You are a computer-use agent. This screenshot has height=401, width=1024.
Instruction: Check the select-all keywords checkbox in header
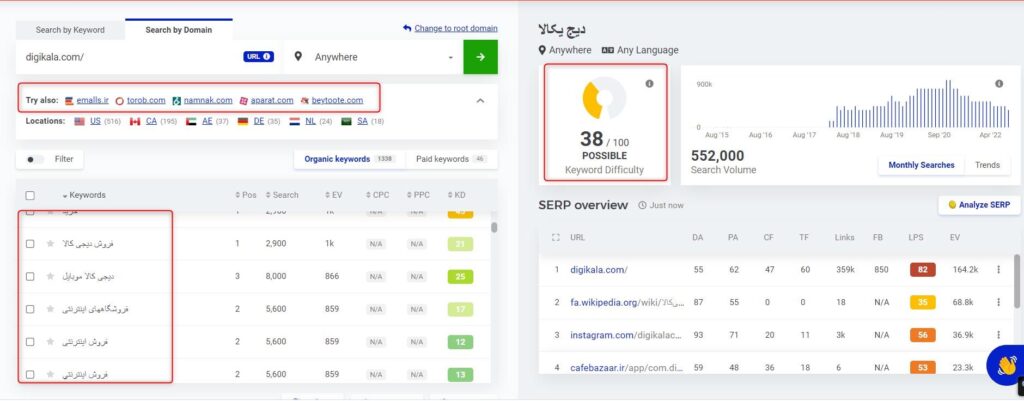point(30,195)
